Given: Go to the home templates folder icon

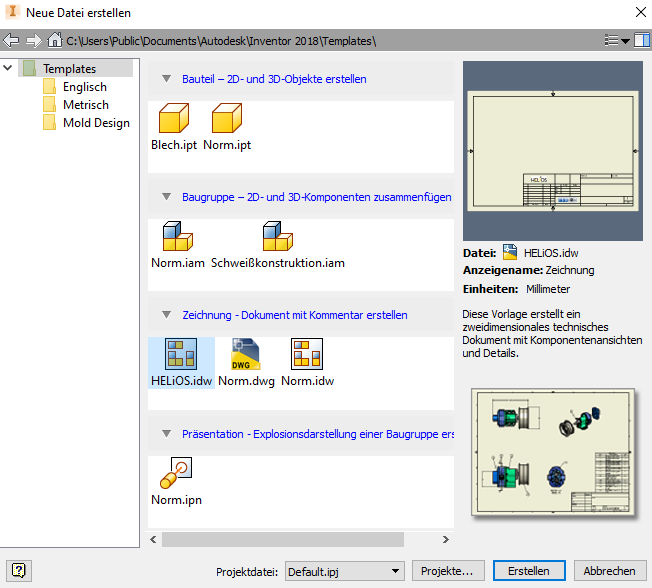Looking at the screenshot, I should coord(55,41).
